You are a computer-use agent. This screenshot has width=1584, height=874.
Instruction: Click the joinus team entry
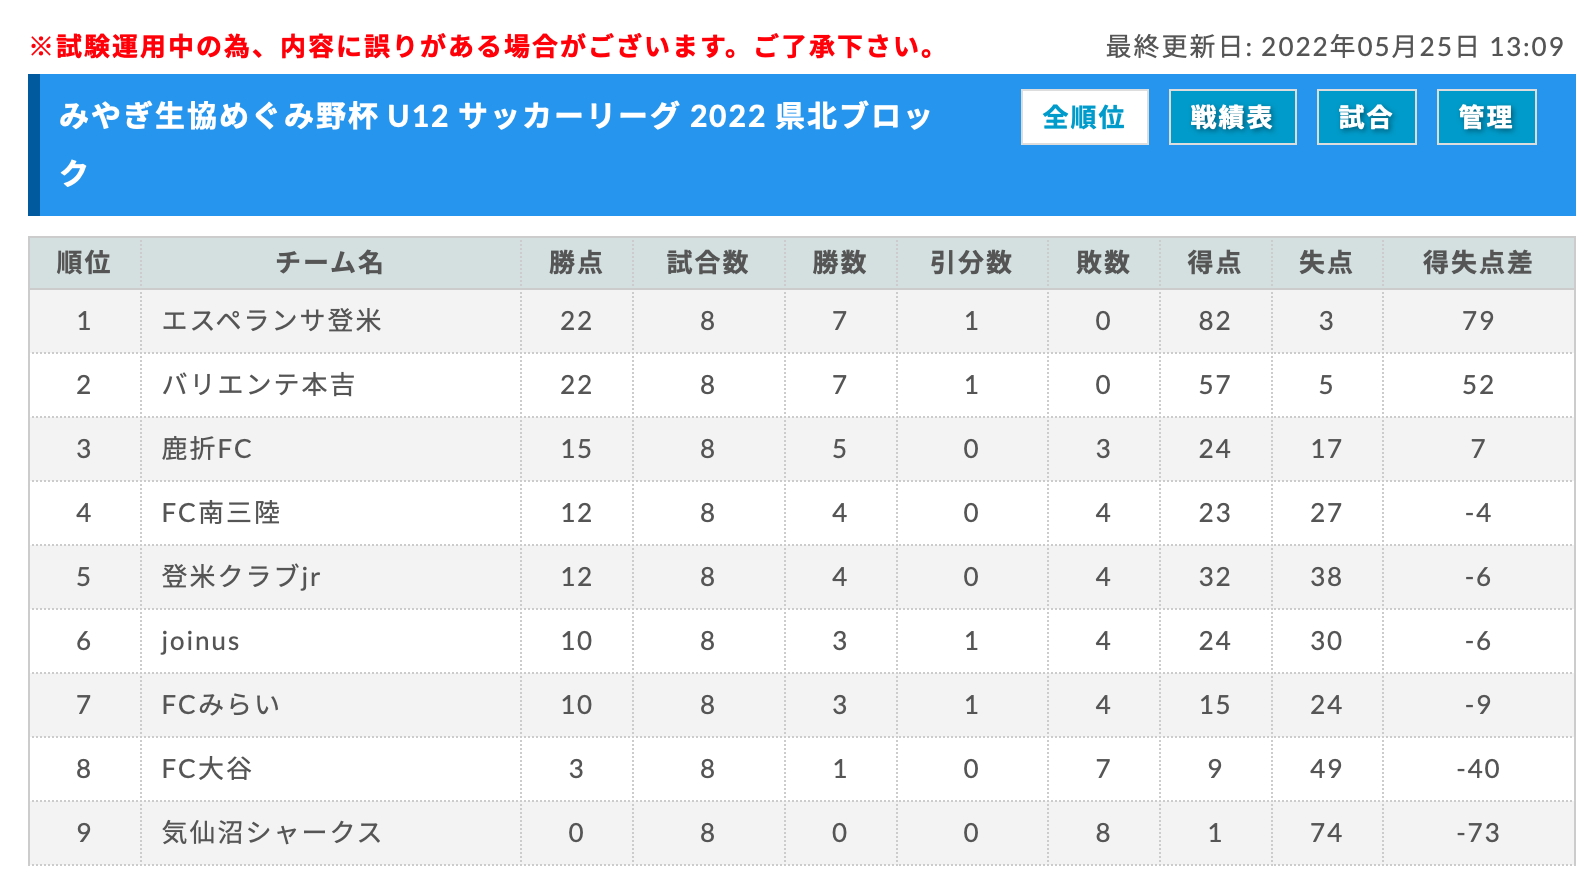pos(201,641)
